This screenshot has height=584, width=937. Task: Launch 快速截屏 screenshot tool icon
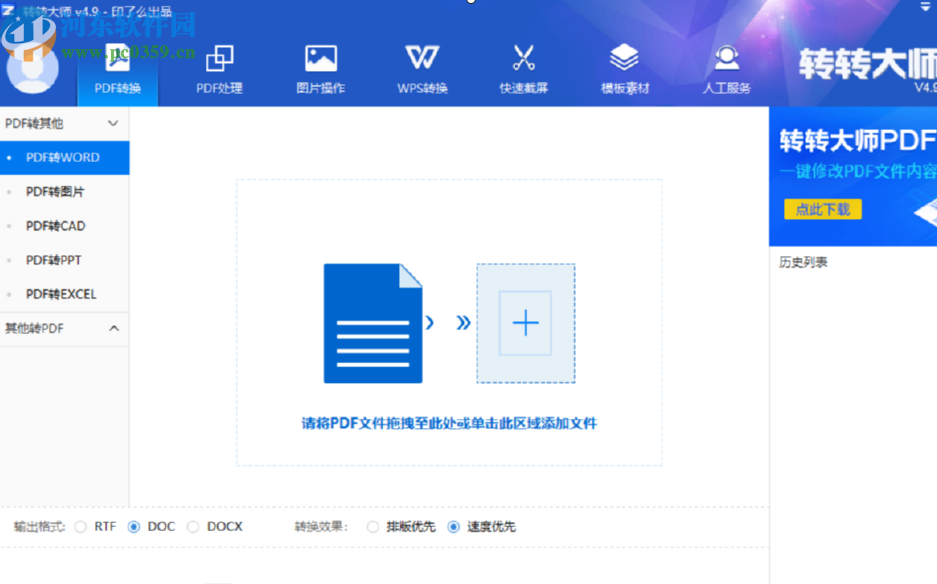[523, 60]
